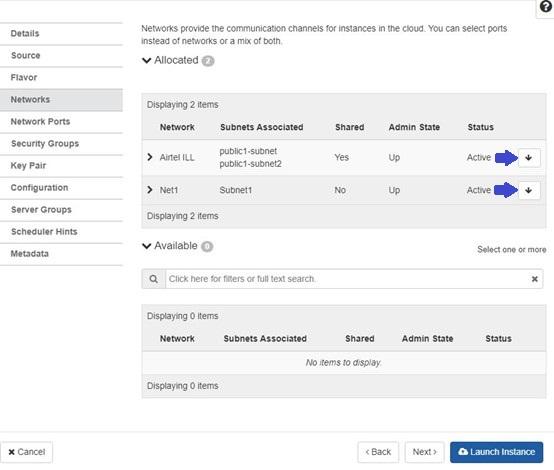Open the Details step
This screenshot has width=554, height=470.
(x=61, y=34)
